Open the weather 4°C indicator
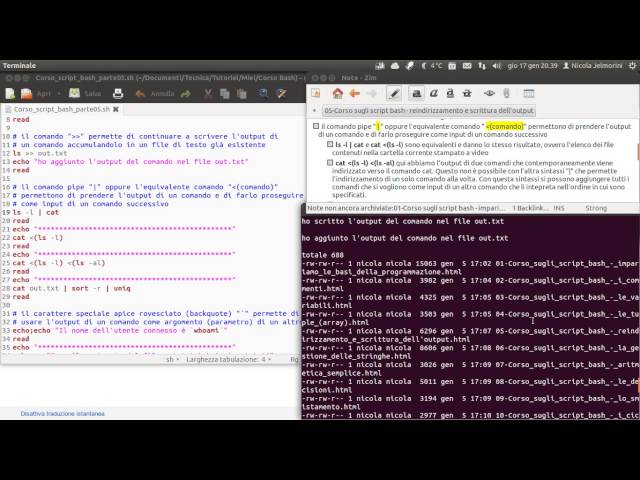Viewport: 640px width, 480px height. coord(431,66)
